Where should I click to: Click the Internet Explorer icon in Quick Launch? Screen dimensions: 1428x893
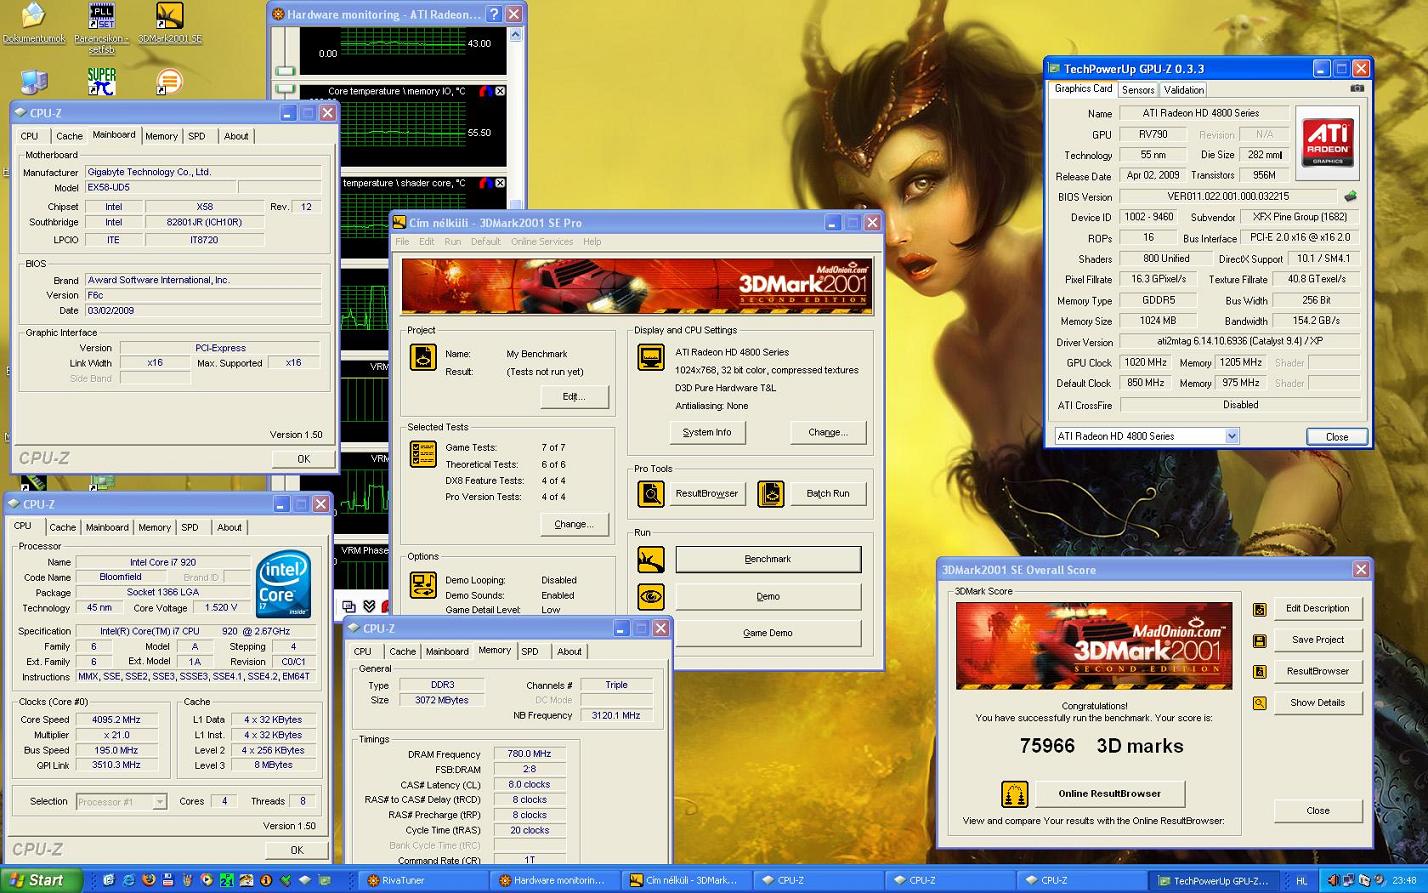(128, 880)
